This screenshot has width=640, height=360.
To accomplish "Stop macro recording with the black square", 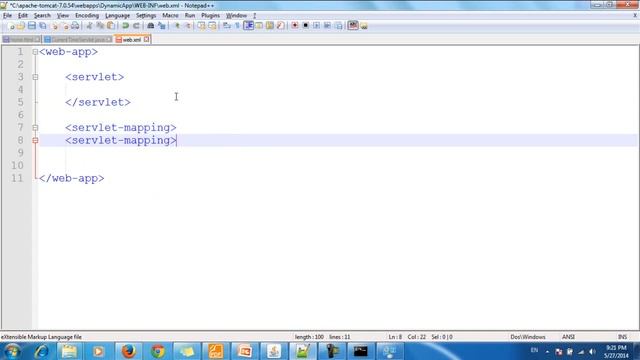I will click(305, 26).
